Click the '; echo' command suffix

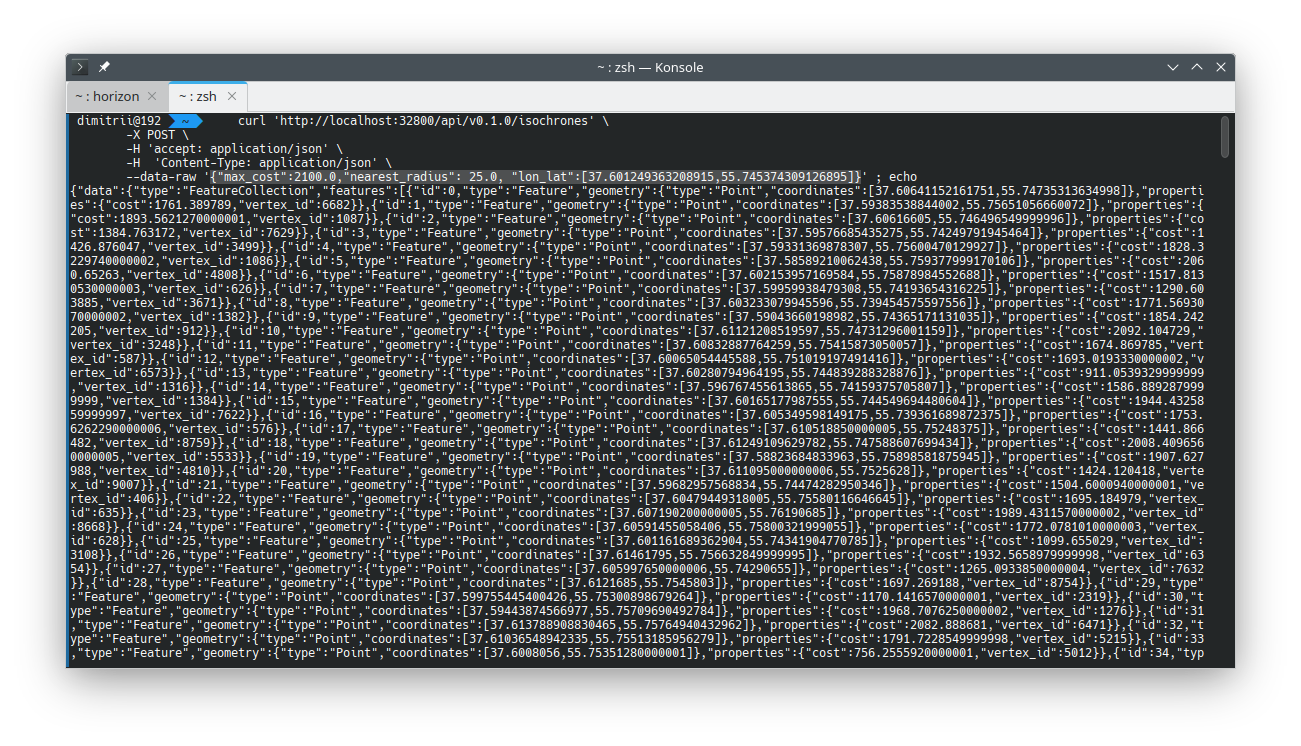point(896,176)
